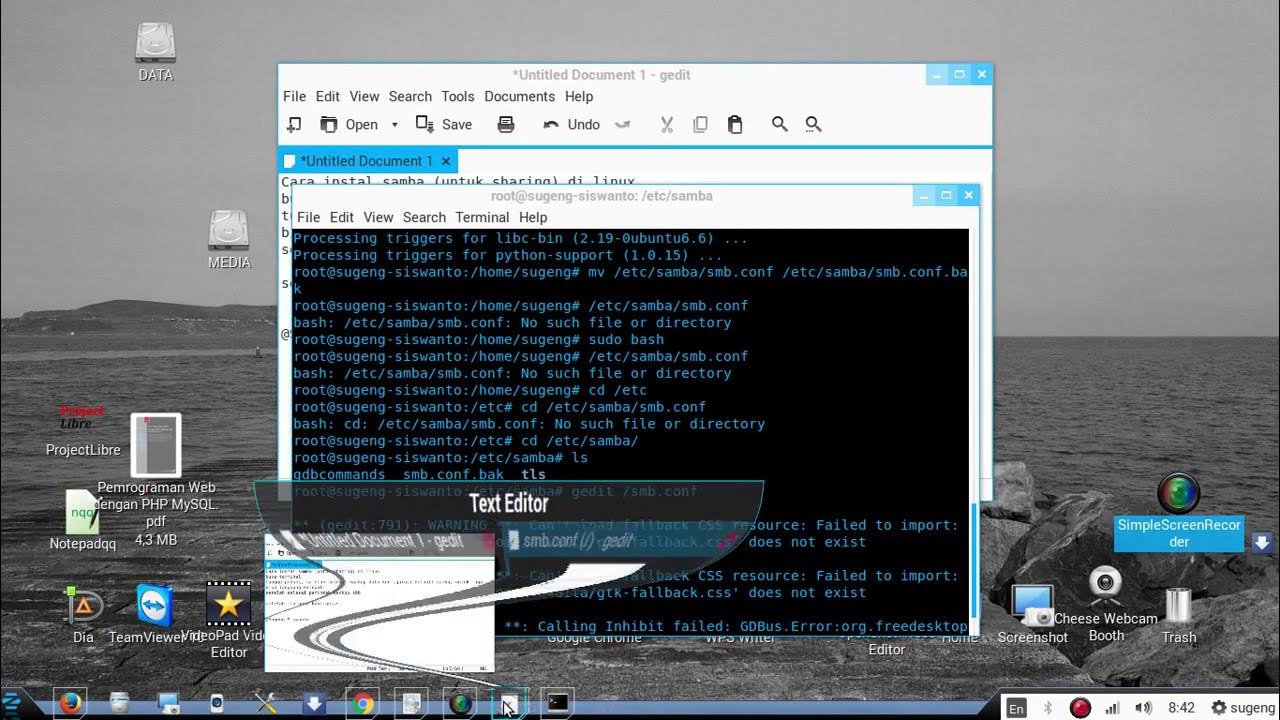Click the Bluetooth tray icon
Screen dimensions: 1280x720
1048,708
